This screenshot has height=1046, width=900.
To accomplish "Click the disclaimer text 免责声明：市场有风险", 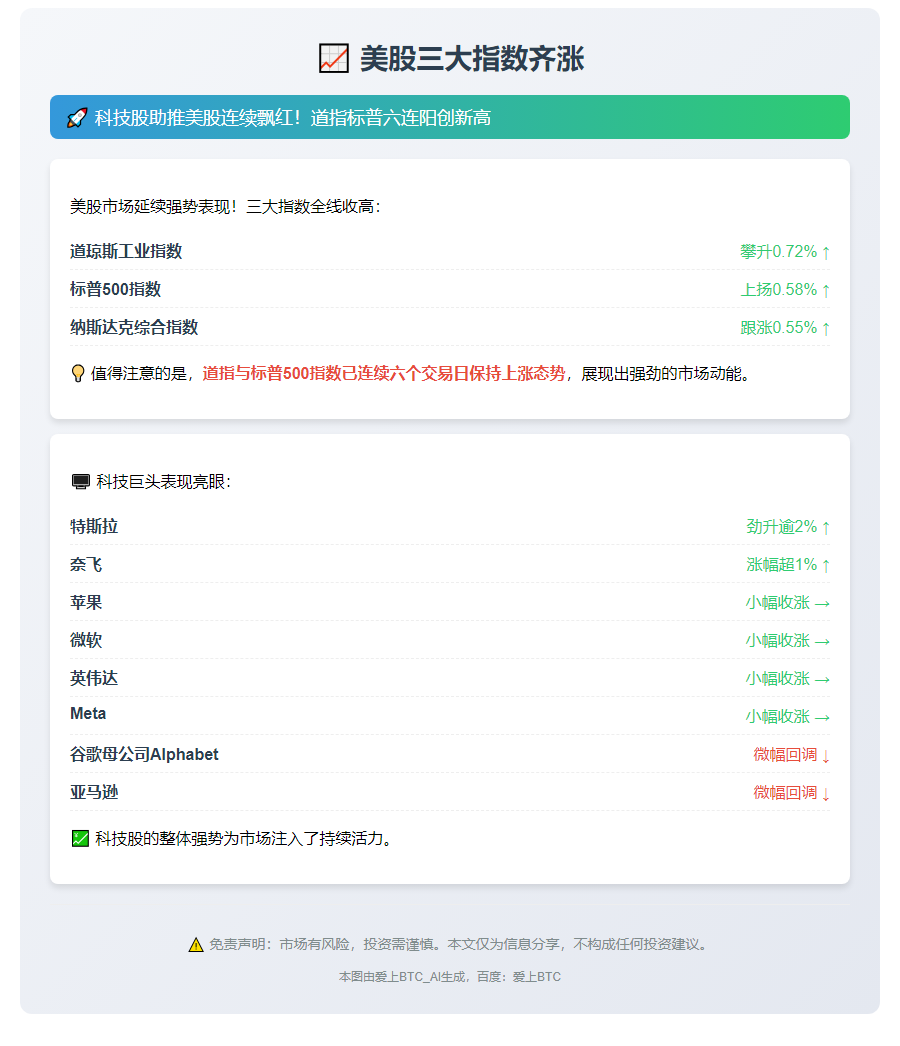I will coord(280,945).
